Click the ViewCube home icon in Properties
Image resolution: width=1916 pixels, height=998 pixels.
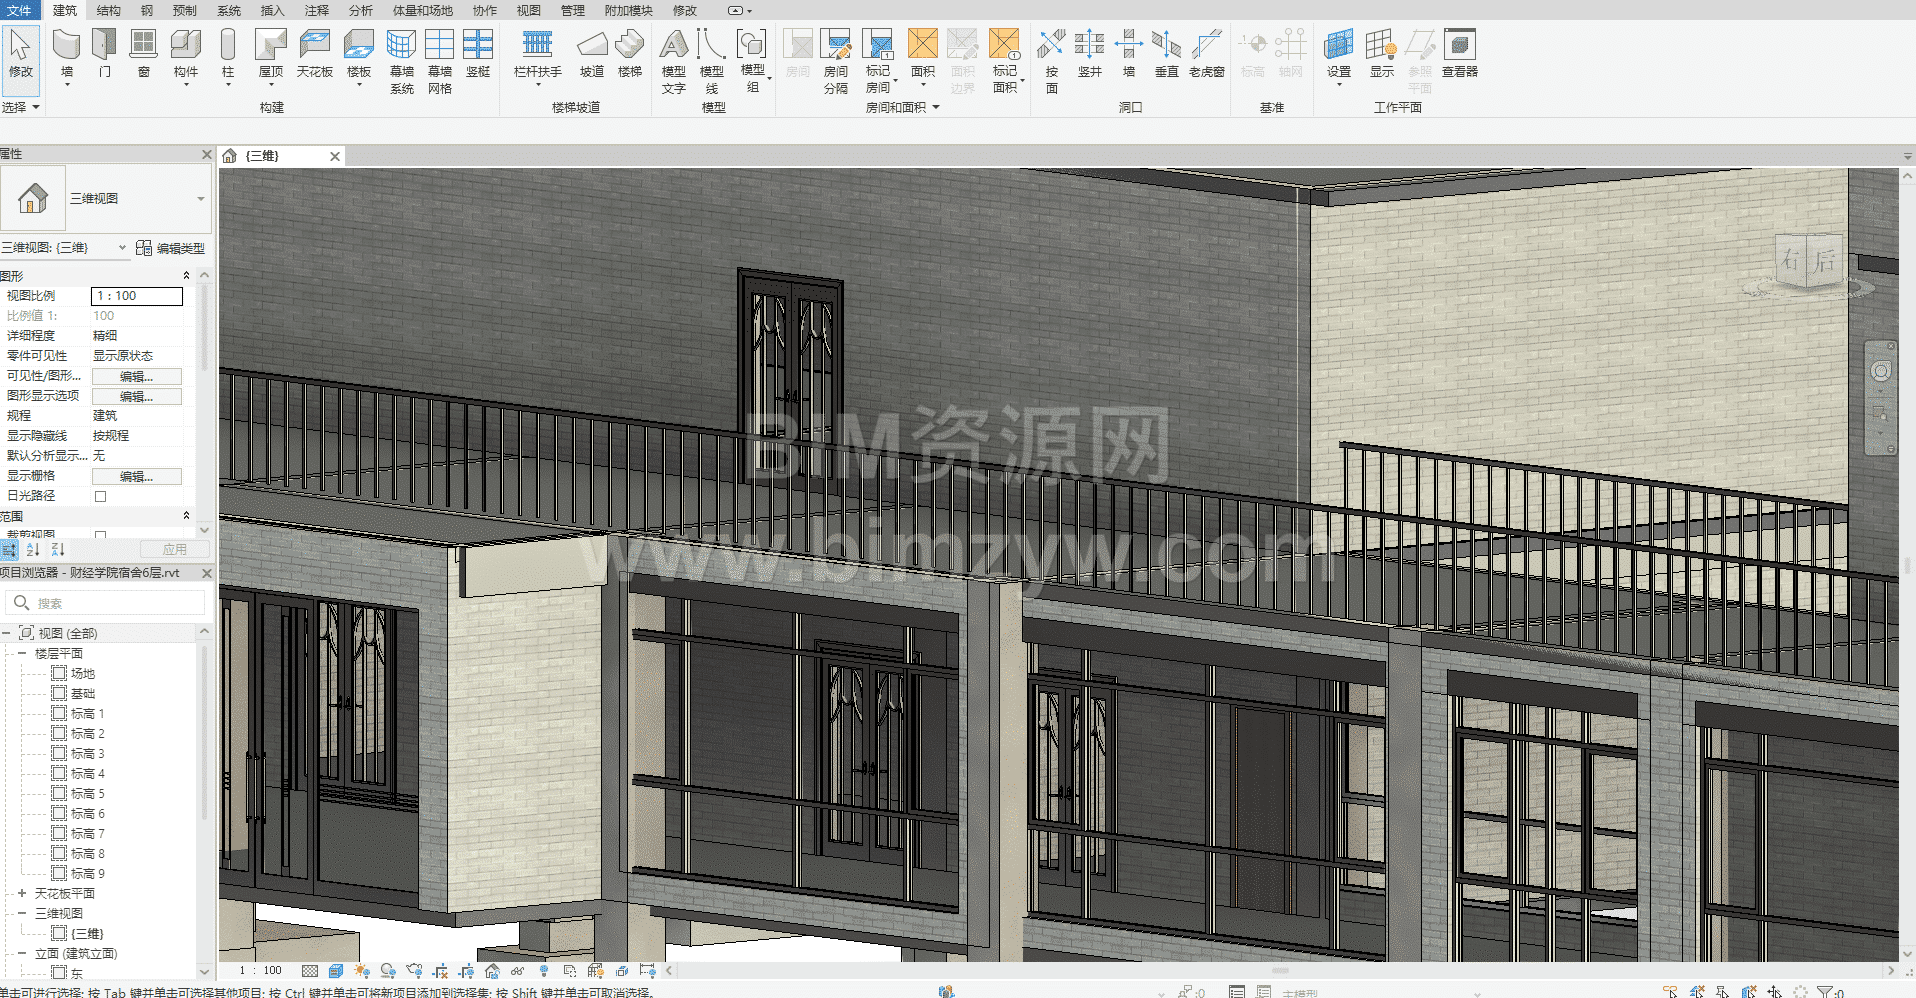coord(33,198)
